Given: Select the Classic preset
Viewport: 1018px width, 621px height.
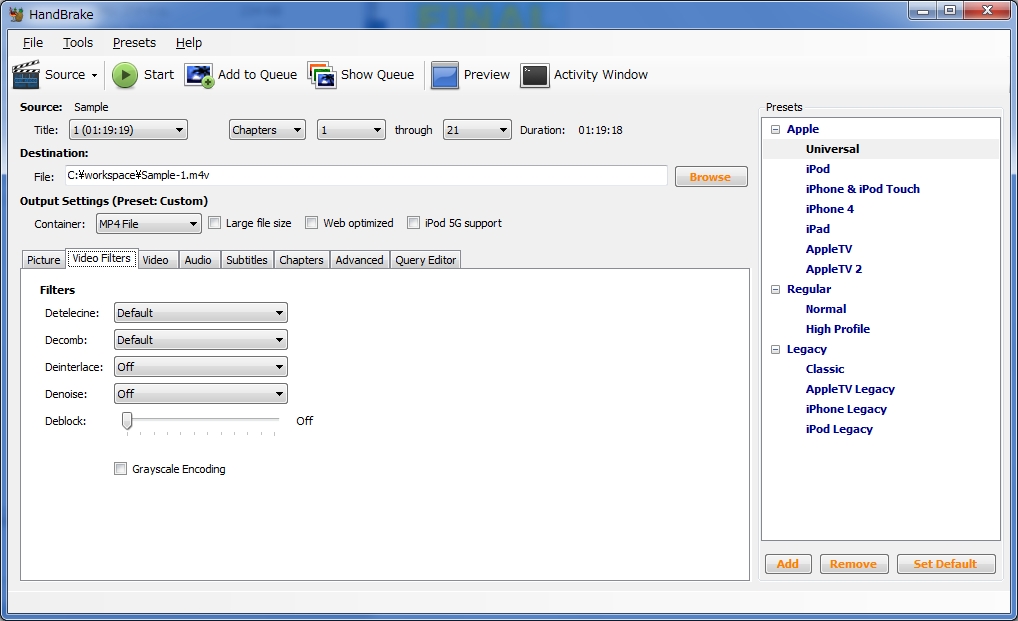Looking at the screenshot, I should point(825,369).
